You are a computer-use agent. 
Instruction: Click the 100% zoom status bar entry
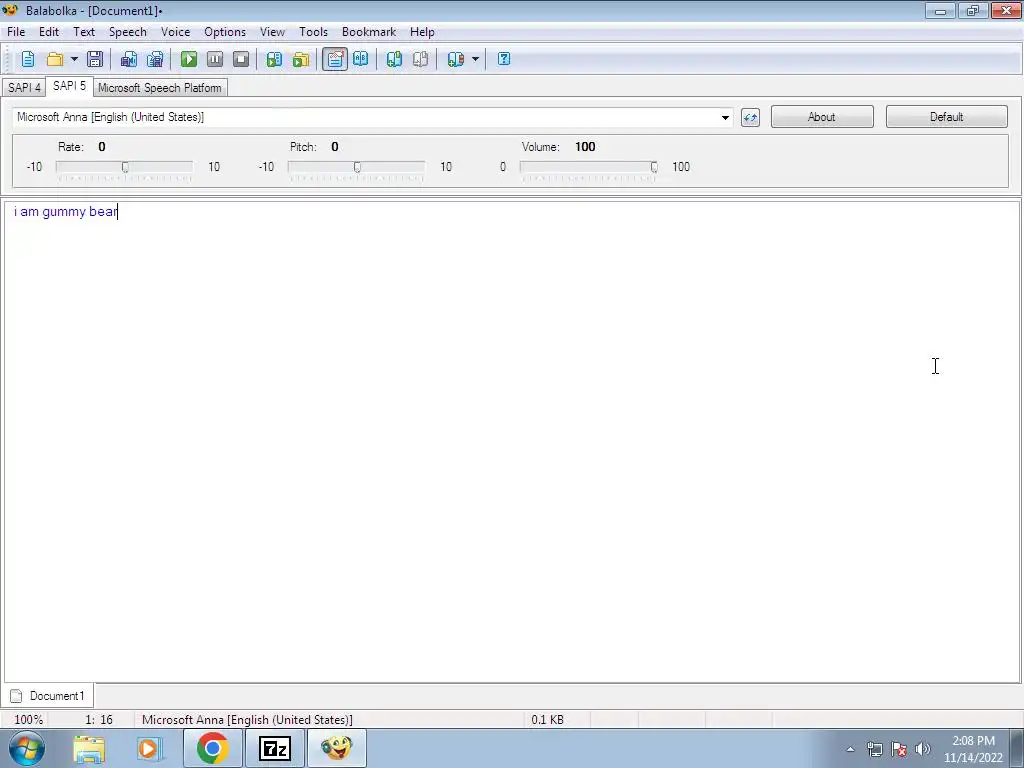click(29, 720)
